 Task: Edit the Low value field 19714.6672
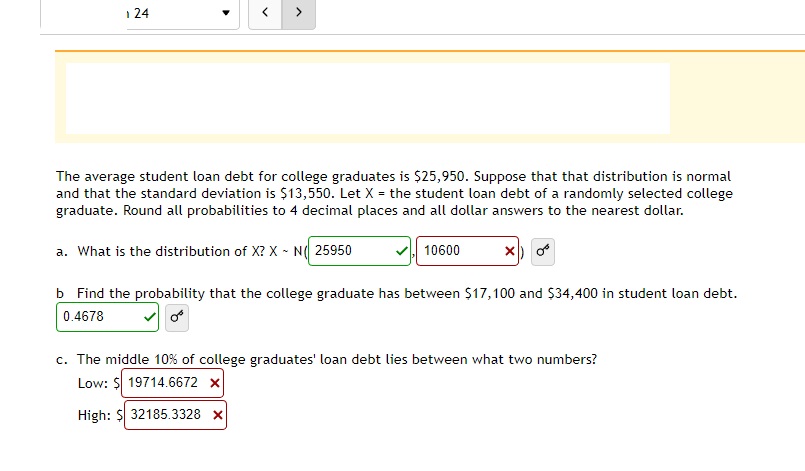coord(172,383)
